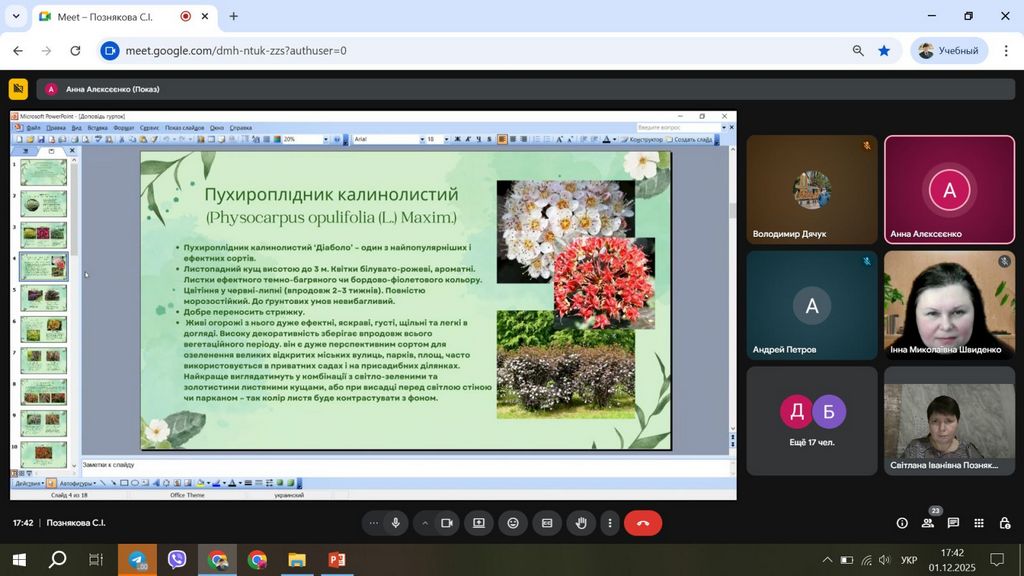Leave the call with red button
This screenshot has height=576, width=1024.
pos(643,523)
